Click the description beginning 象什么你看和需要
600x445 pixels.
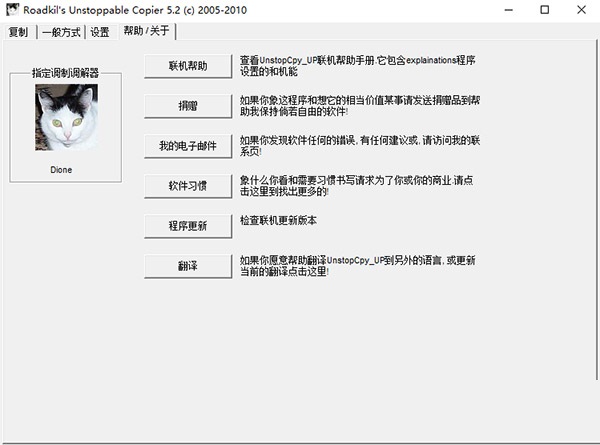coord(357,186)
